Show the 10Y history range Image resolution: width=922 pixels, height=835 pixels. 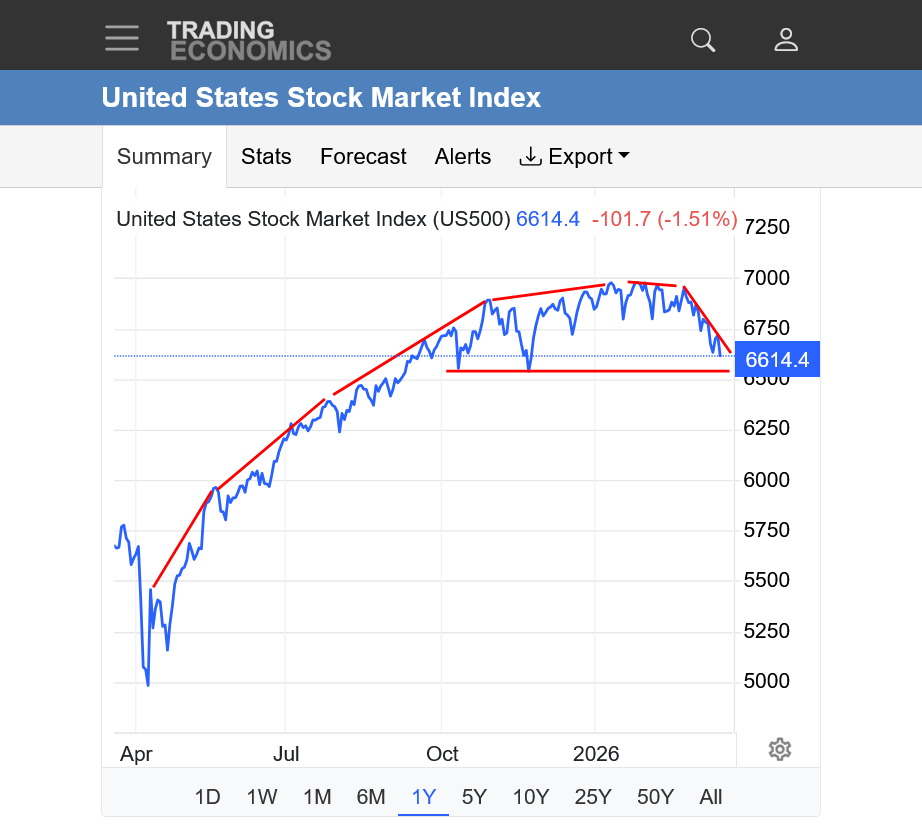click(531, 797)
